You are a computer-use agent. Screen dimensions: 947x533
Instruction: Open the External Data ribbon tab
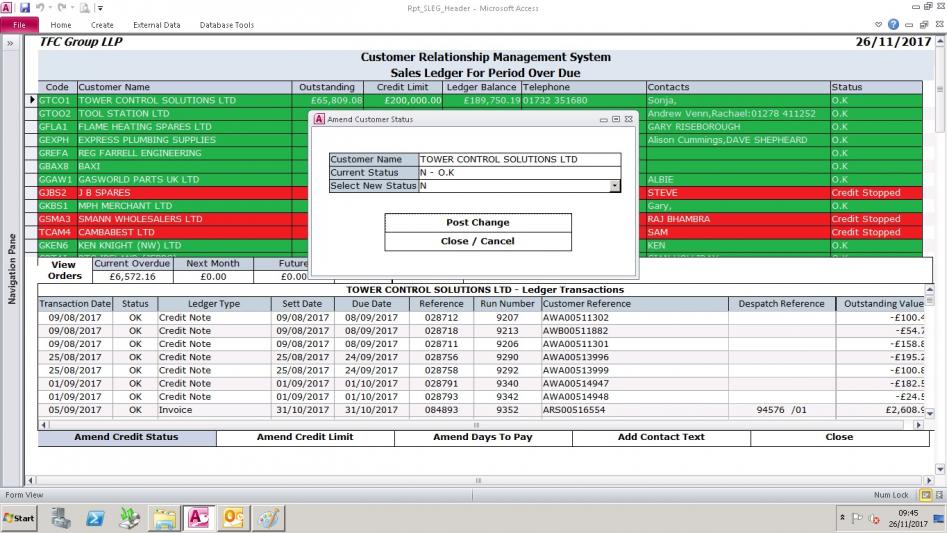click(156, 25)
